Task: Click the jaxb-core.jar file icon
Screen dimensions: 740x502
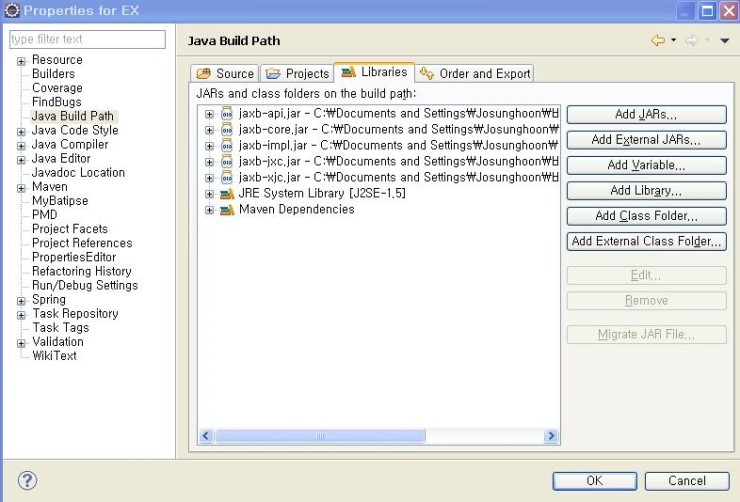Action: (x=227, y=130)
